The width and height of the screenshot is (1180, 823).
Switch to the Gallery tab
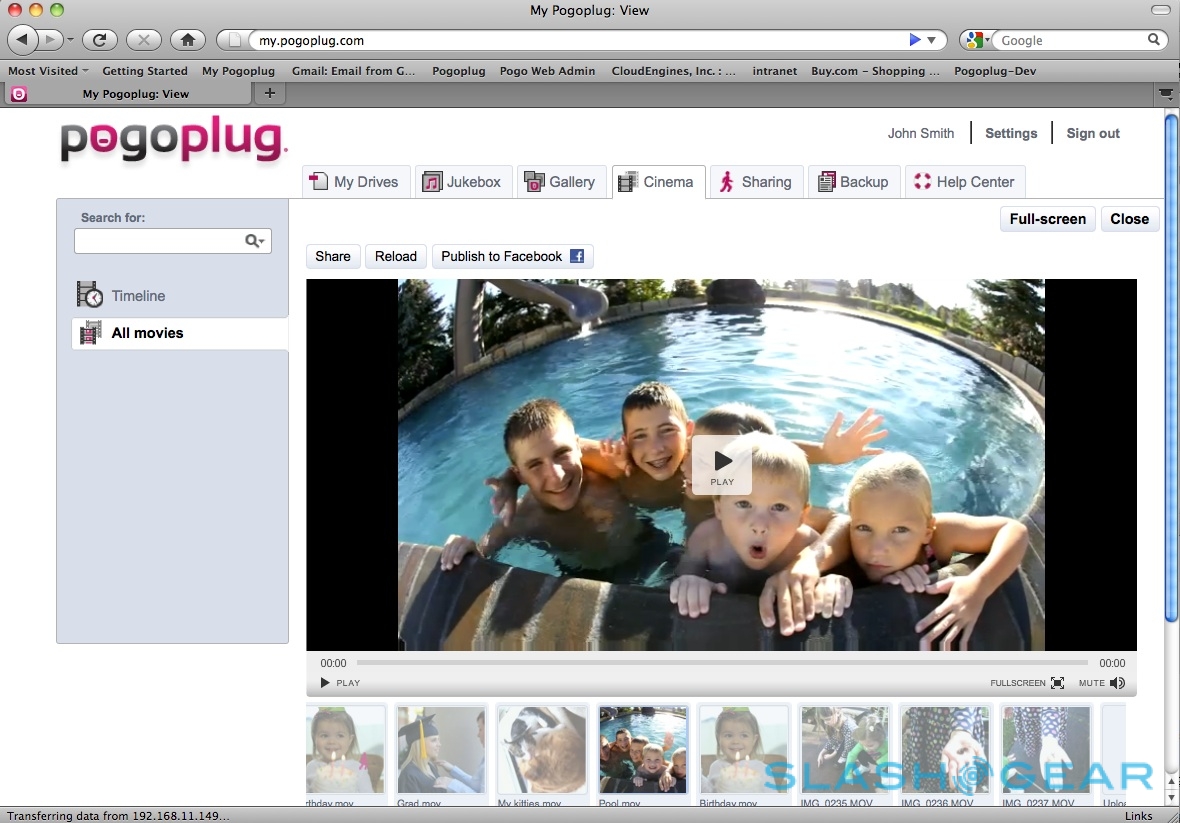tap(560, 182)
